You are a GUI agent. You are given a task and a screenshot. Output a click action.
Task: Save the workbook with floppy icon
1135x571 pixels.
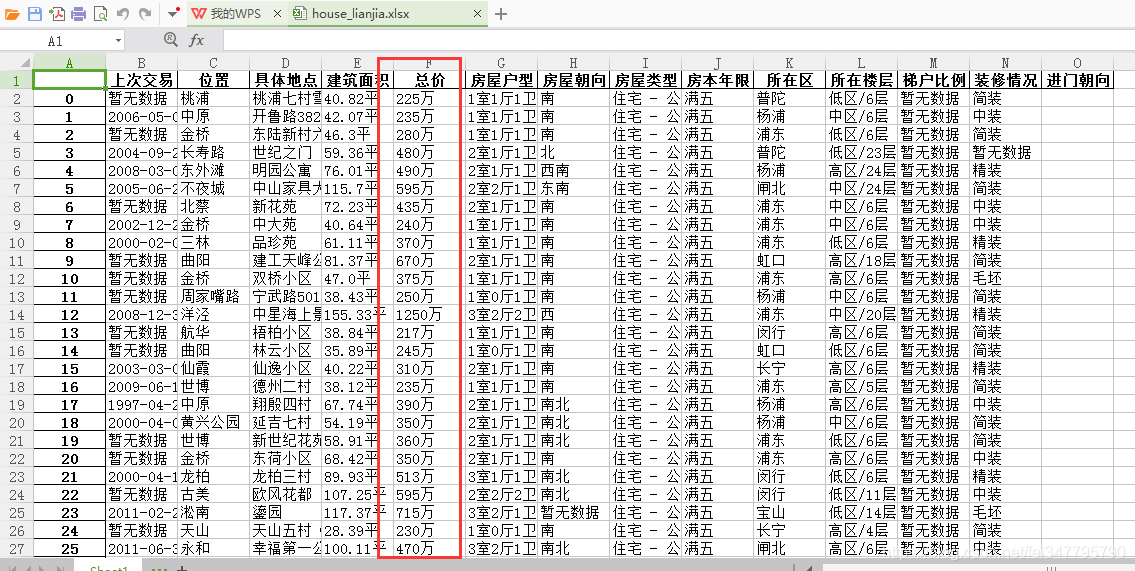click(x=34, y=14)
